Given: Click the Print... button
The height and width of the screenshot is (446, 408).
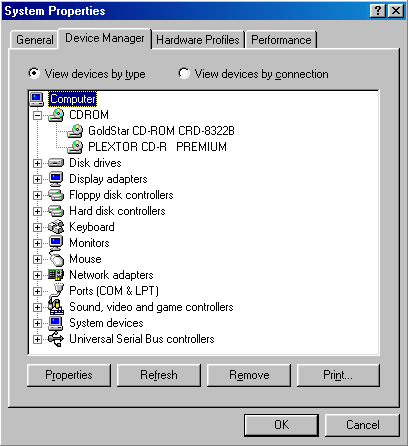Looking at the screenshot, I should pos(338,375).
